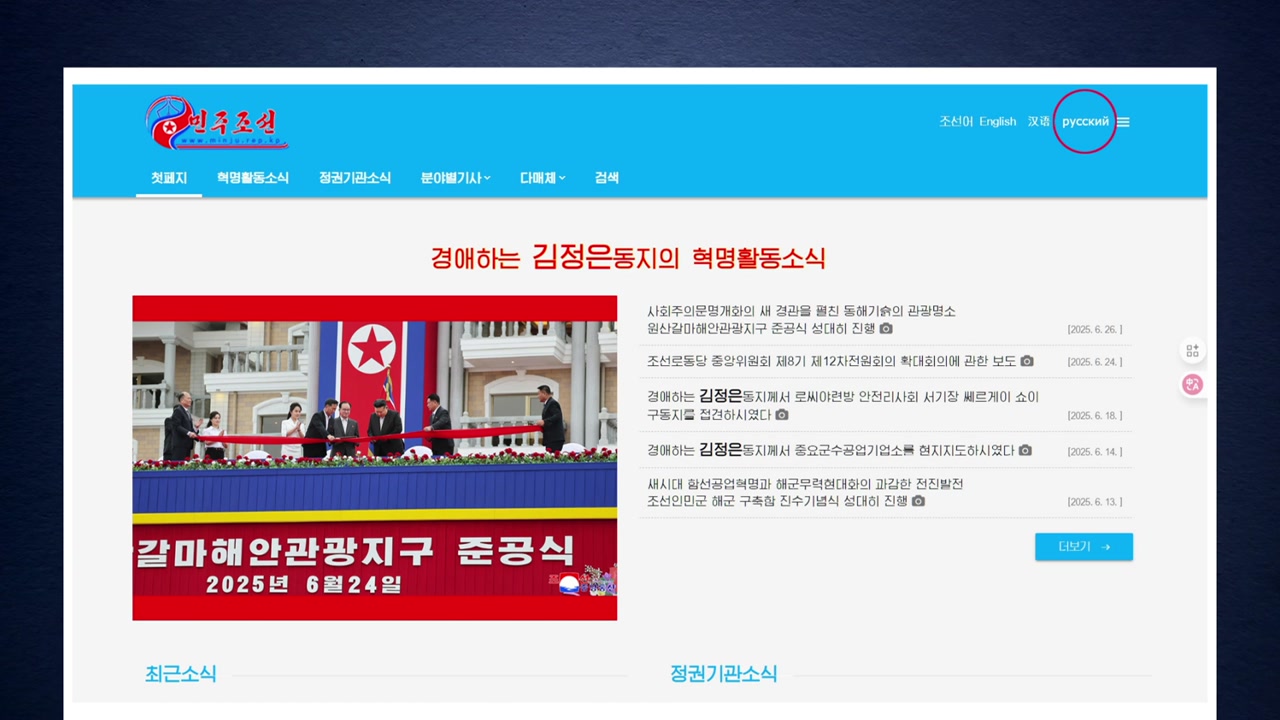Switch language to English
The width and height of the screenshot is (1280, 720).
click(x=997, y=122)
